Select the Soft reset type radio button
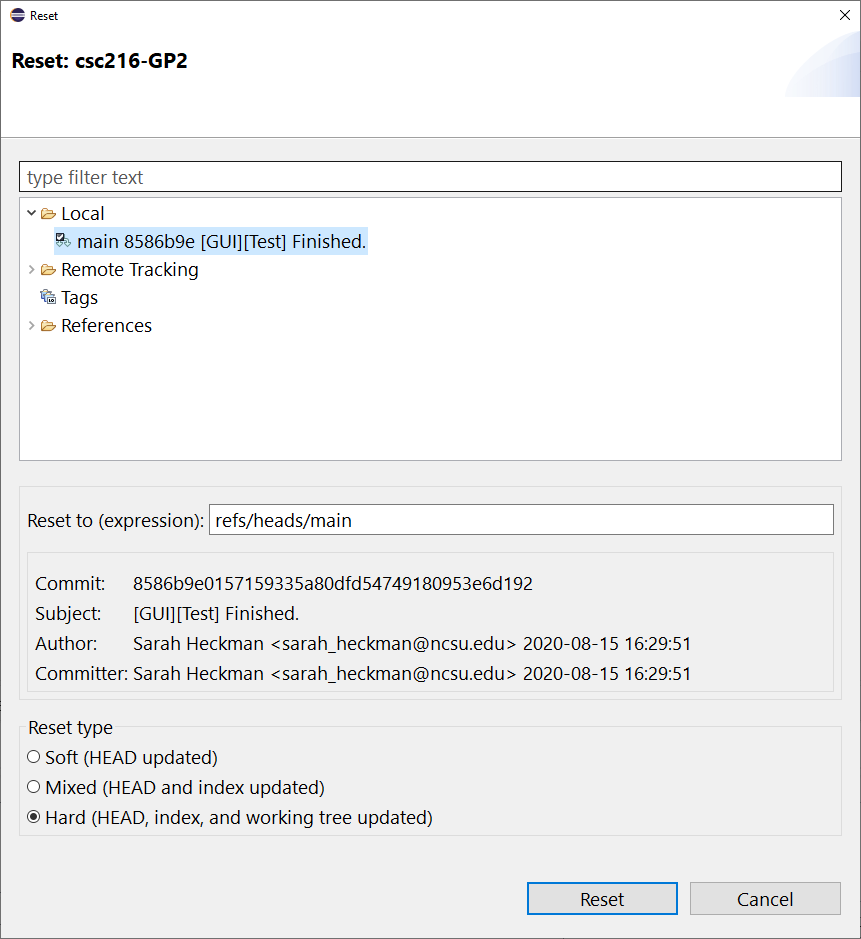This screenshot has width=861, height=939. coord(33,757)
